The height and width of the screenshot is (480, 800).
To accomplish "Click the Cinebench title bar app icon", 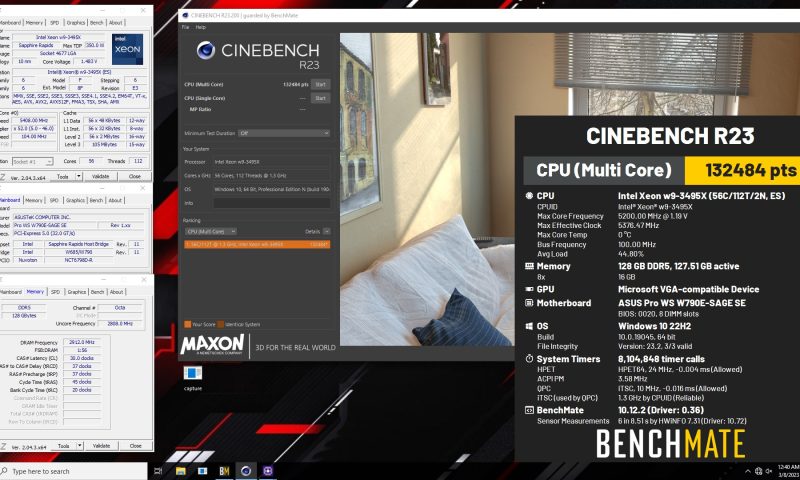I will pos(185,15).
